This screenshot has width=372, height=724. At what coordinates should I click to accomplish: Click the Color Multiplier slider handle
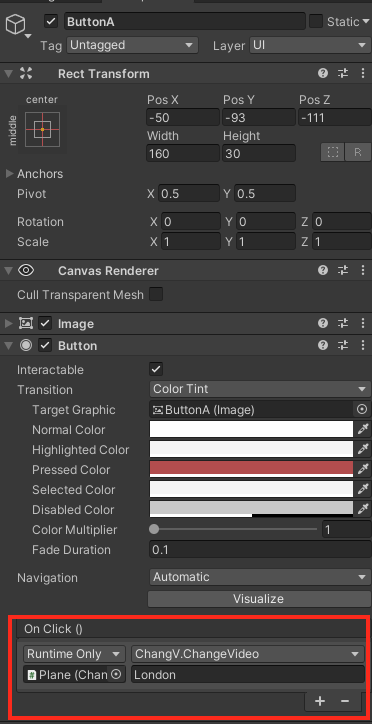[154, 529]
